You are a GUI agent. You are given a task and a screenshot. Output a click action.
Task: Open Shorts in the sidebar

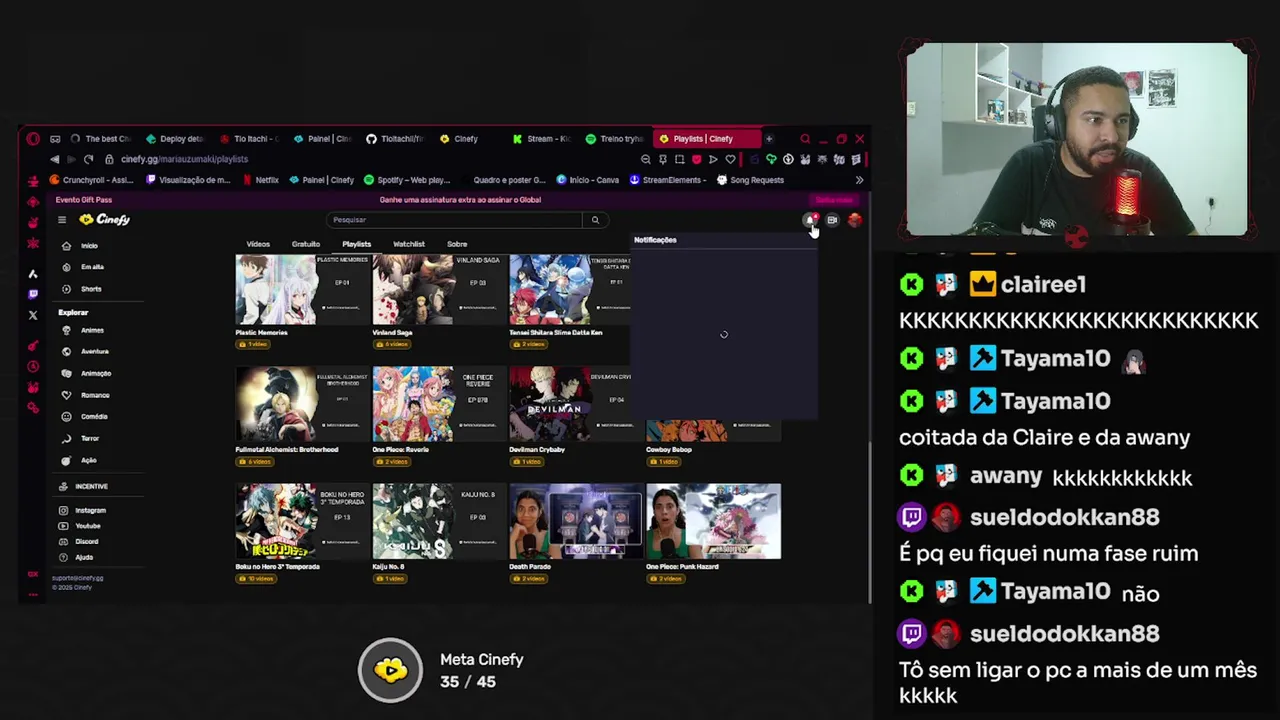point(83,289)
